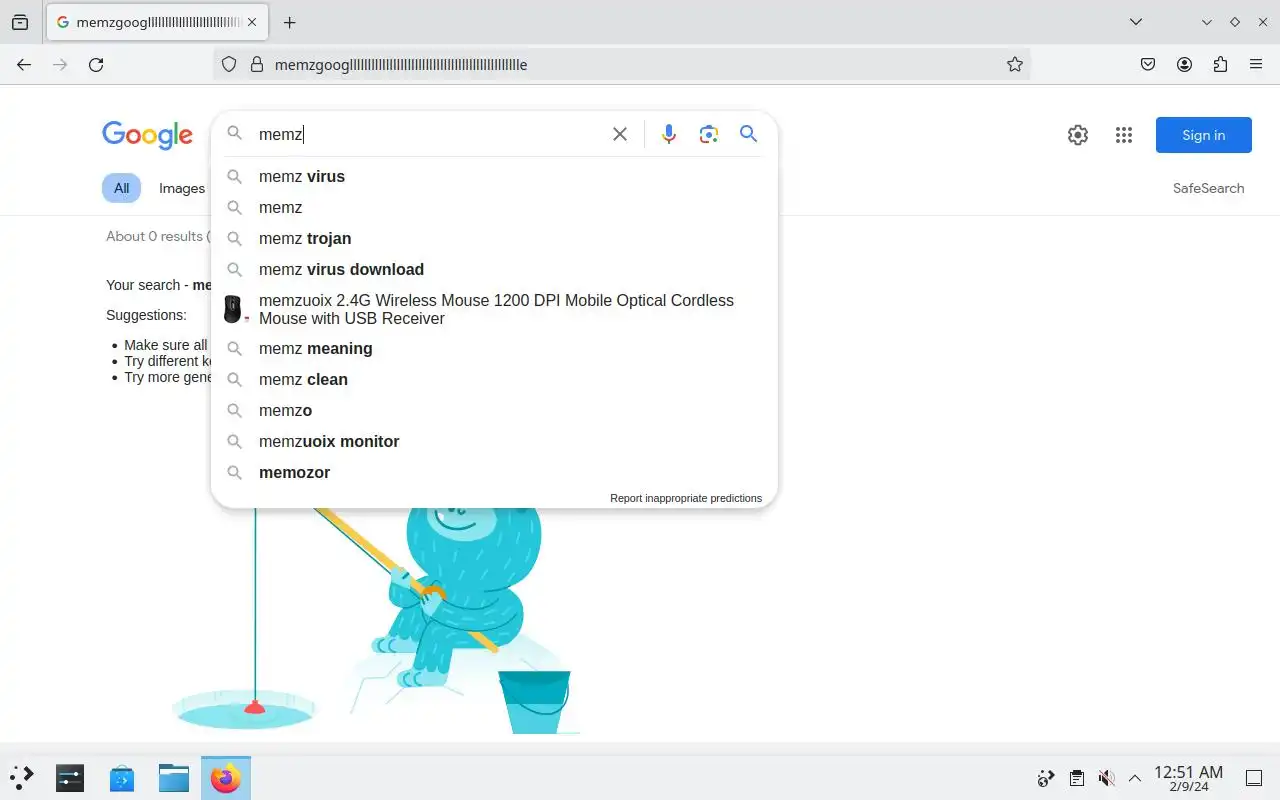Choose suggestion memozor
This screenshot has width=1280, height=800.
tap(494, 472)
